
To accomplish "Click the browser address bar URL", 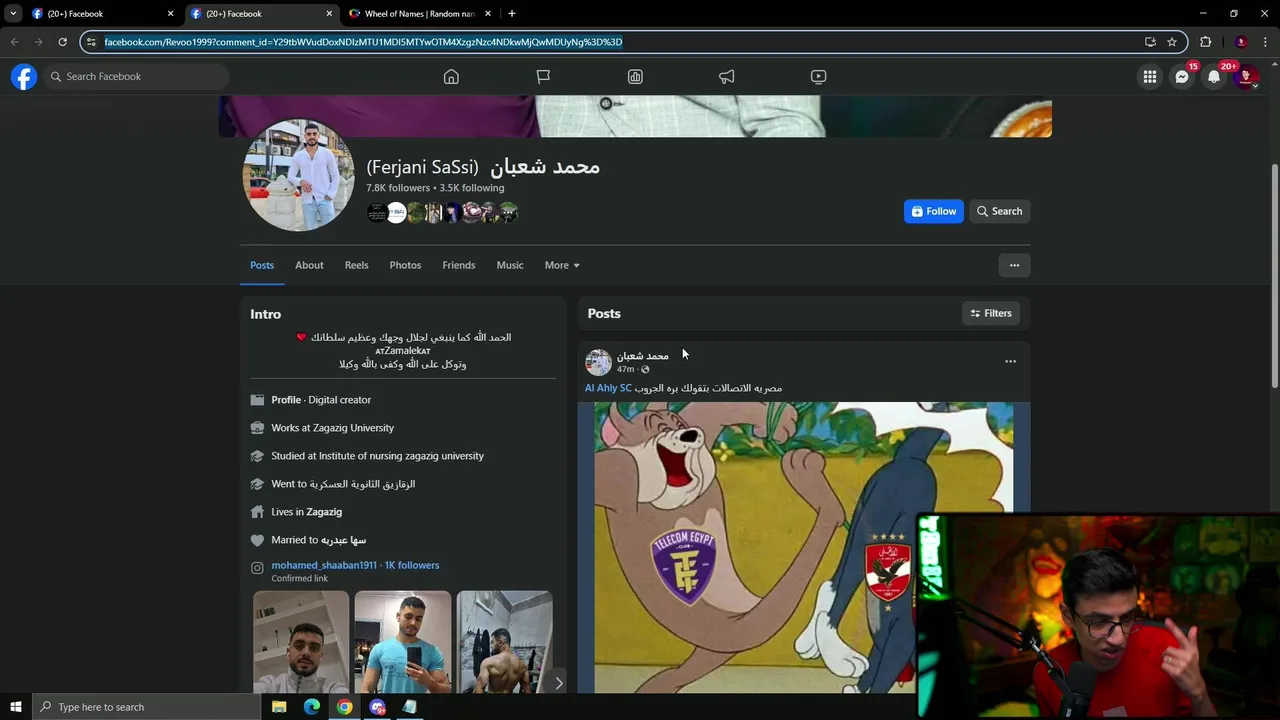I will [363, 42].
